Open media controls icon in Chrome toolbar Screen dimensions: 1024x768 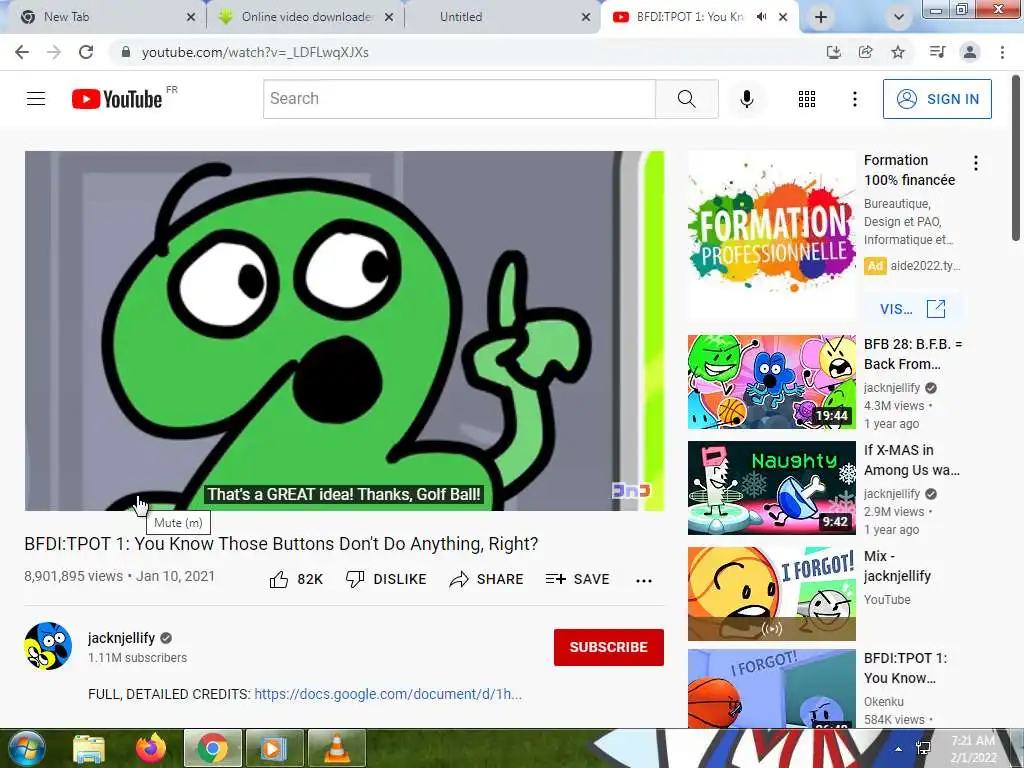pyautogui.click(x=937, y=52)
